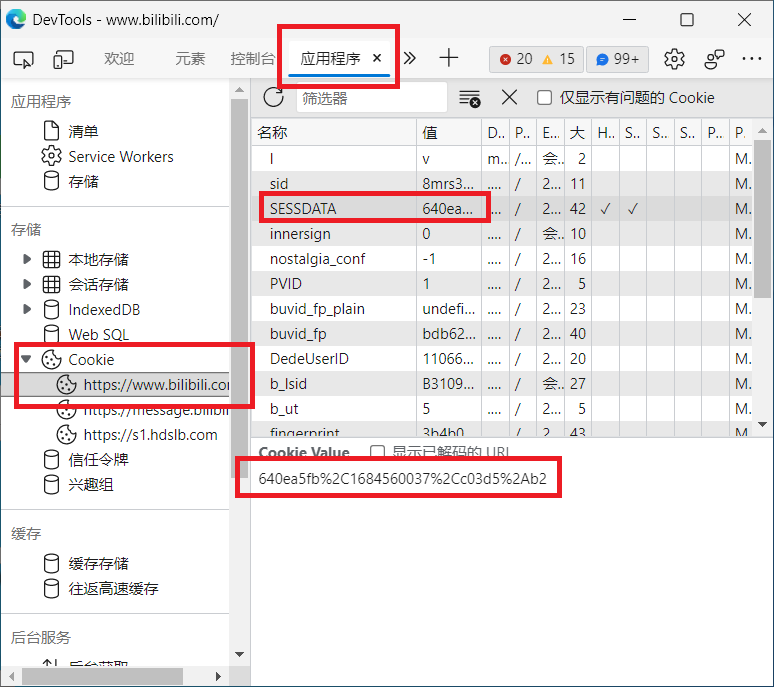Open DevTools settings gear
The width and height of the screenshot is (774, 687).
coord(674,59)
